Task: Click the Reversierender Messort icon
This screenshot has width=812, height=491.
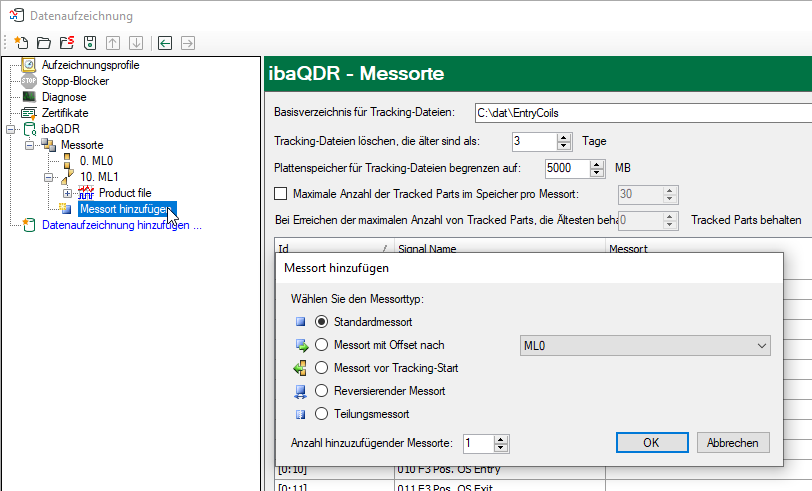Action: point(300,392)
